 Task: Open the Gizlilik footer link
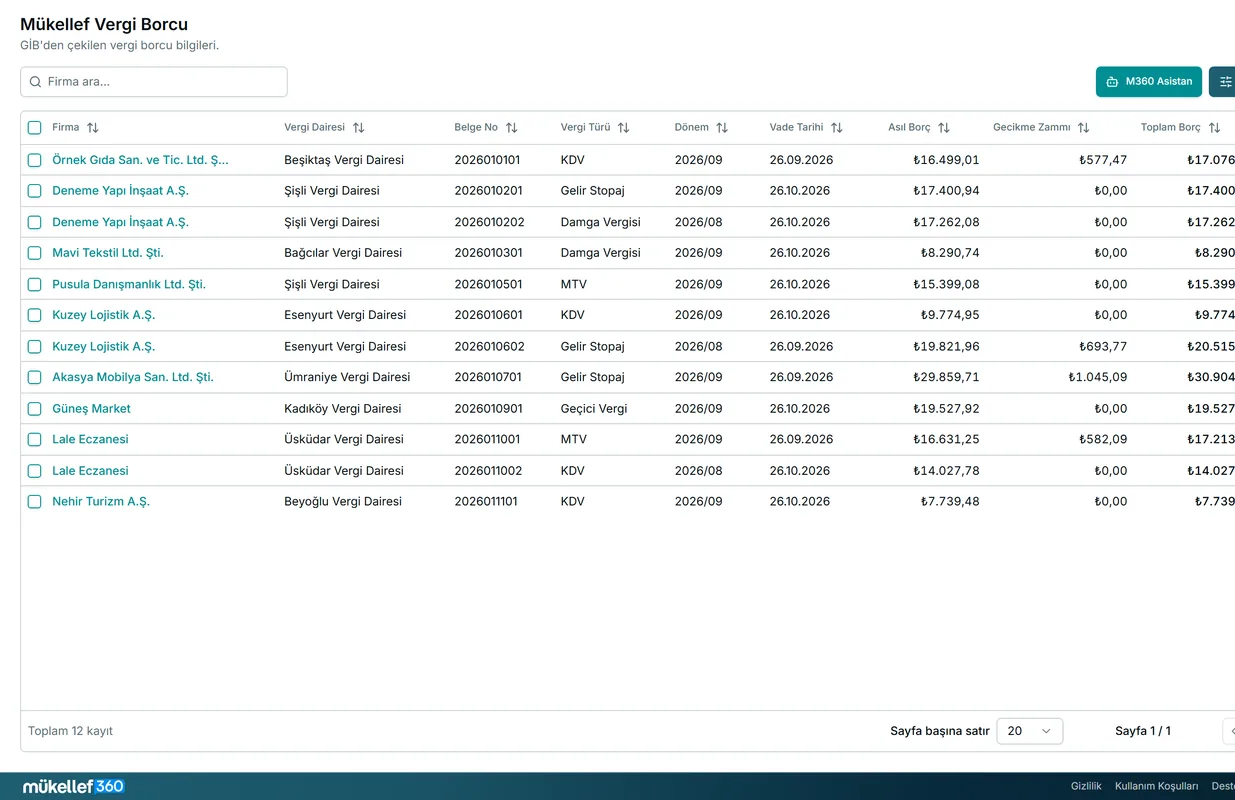click(1086, 786)
